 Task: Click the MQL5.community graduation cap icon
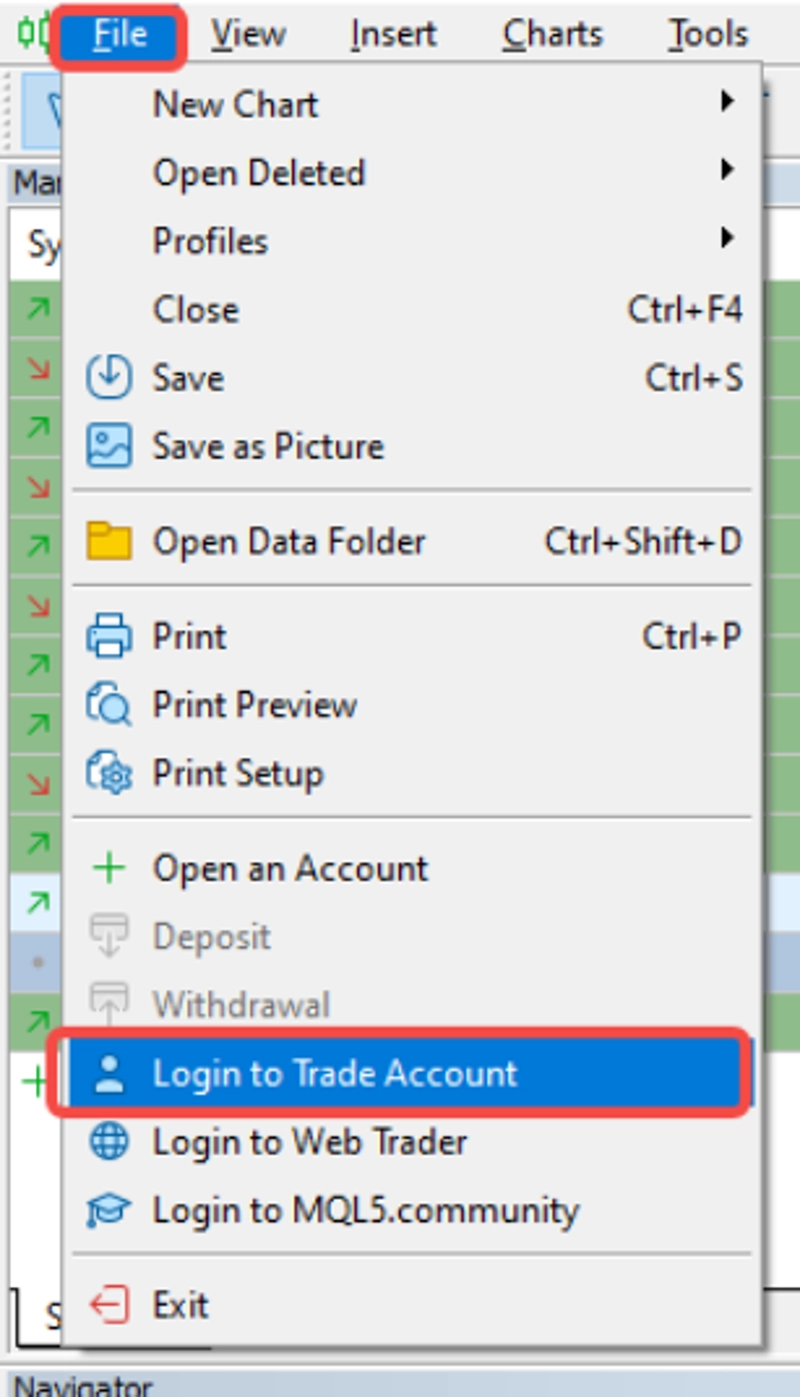109,1211
